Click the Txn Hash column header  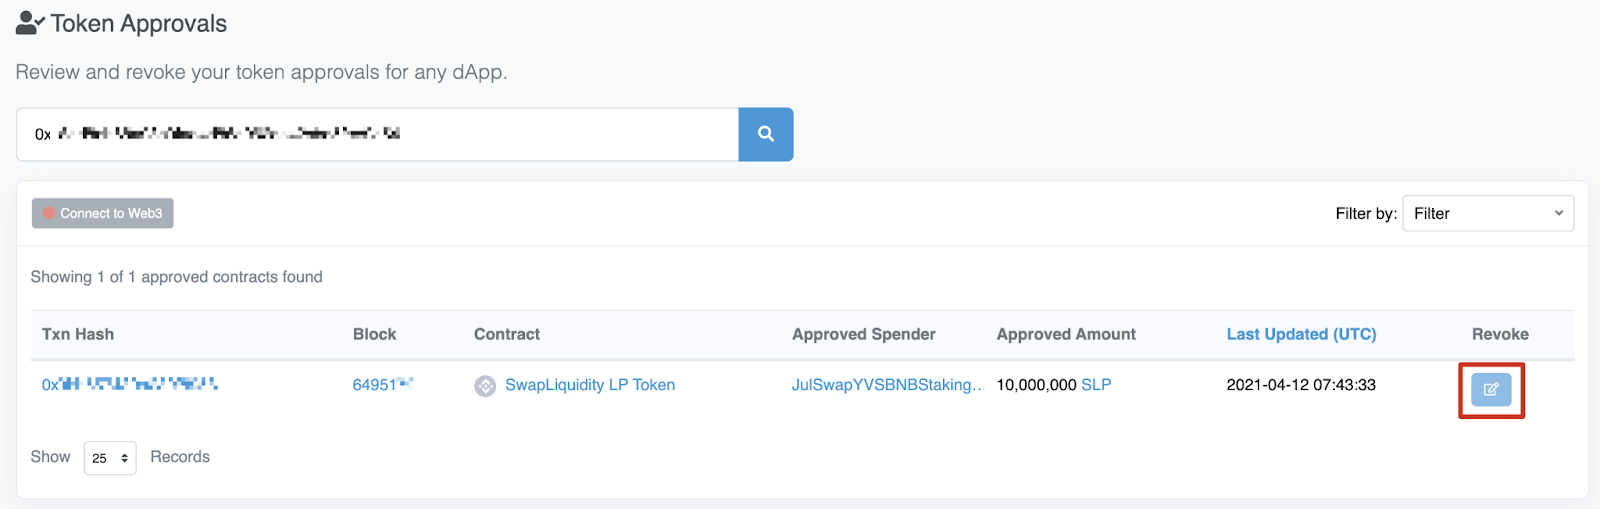tap(78, 334)
